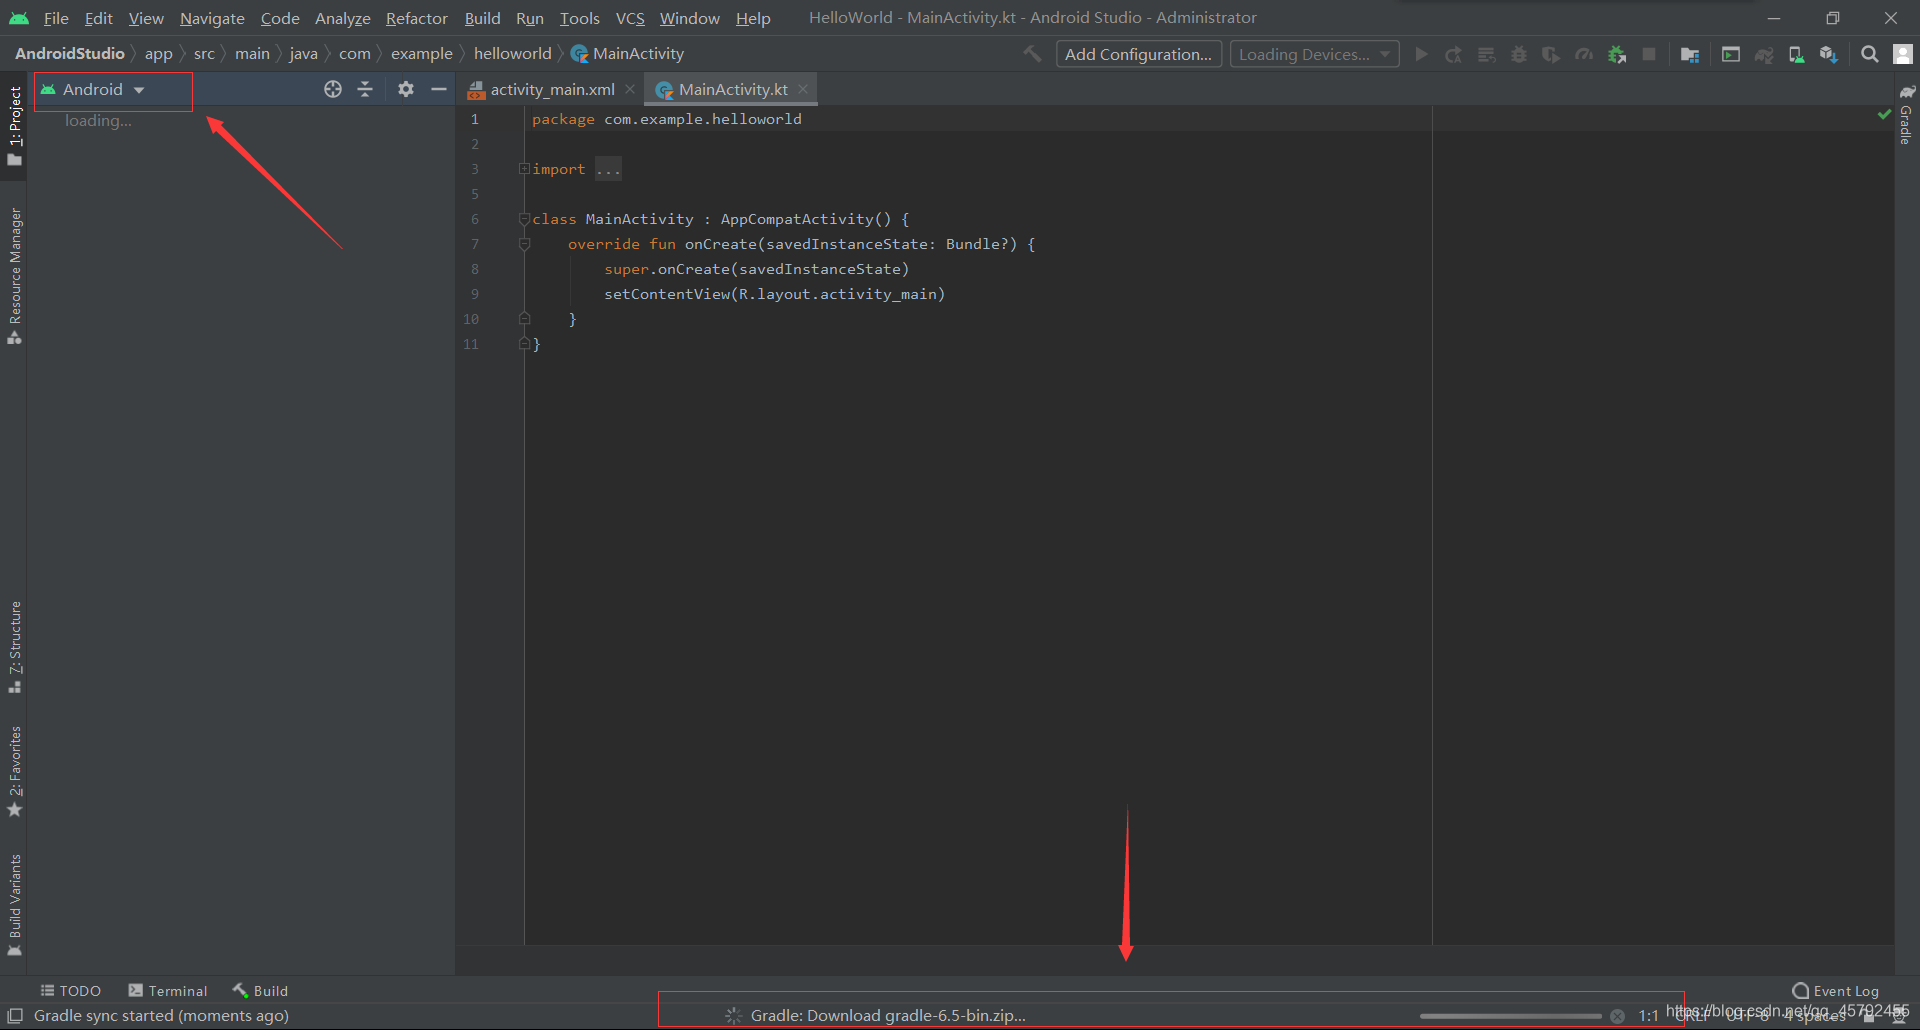1920x1030 pixels.
Task: Click the 1:1 cursor position indicator
Action: tap(1649, 1016)
